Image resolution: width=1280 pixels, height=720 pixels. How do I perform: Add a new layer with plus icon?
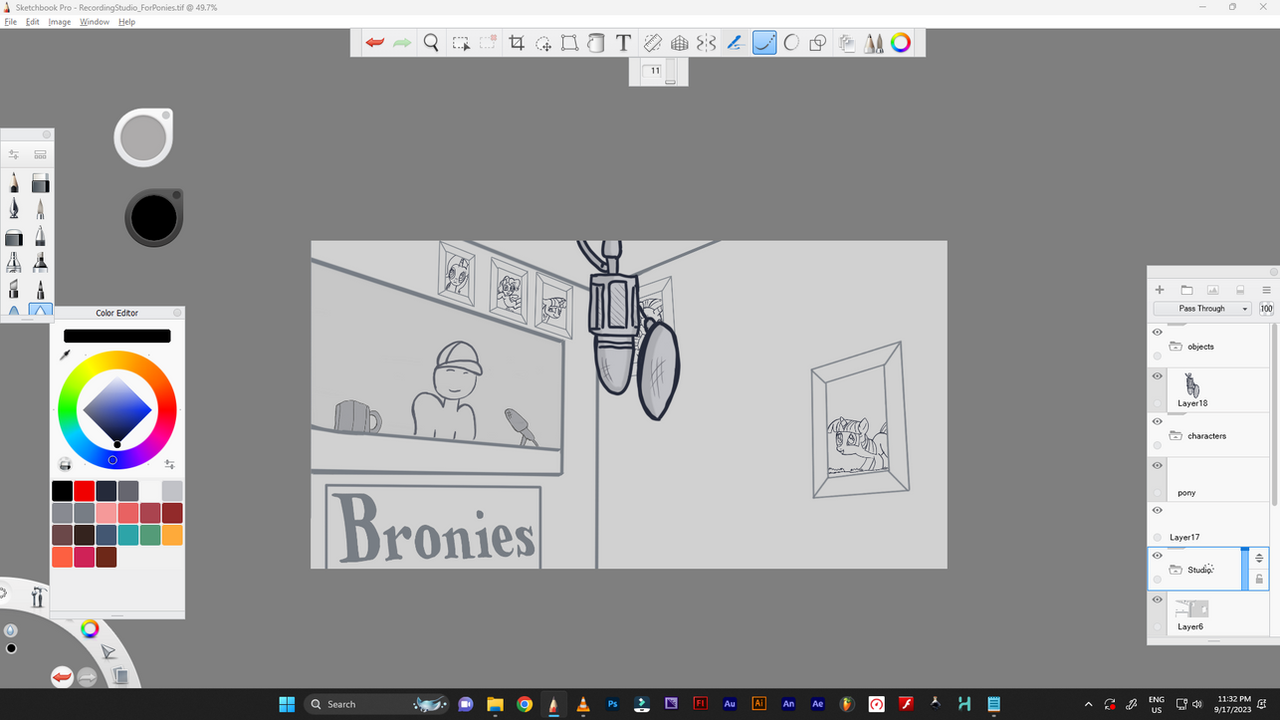(x=1160, y=290)
